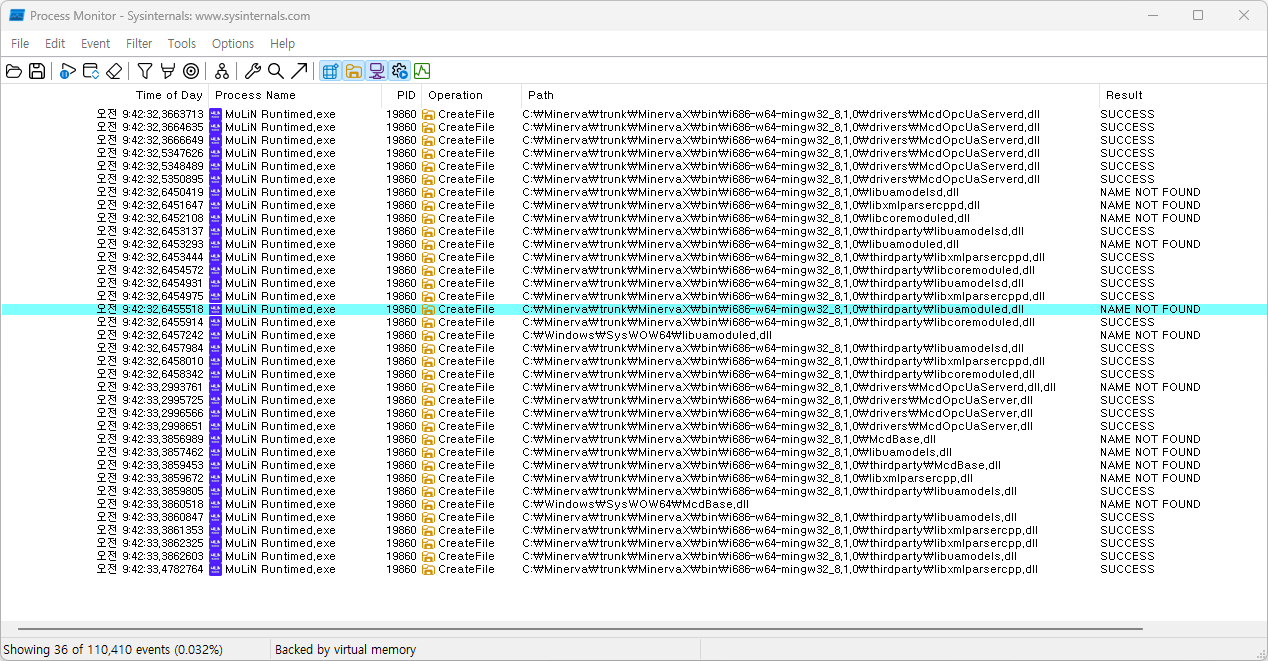Open the Event menu
Screen dimensions: 1268x661
pyautogui.click(x=96, y=44)
